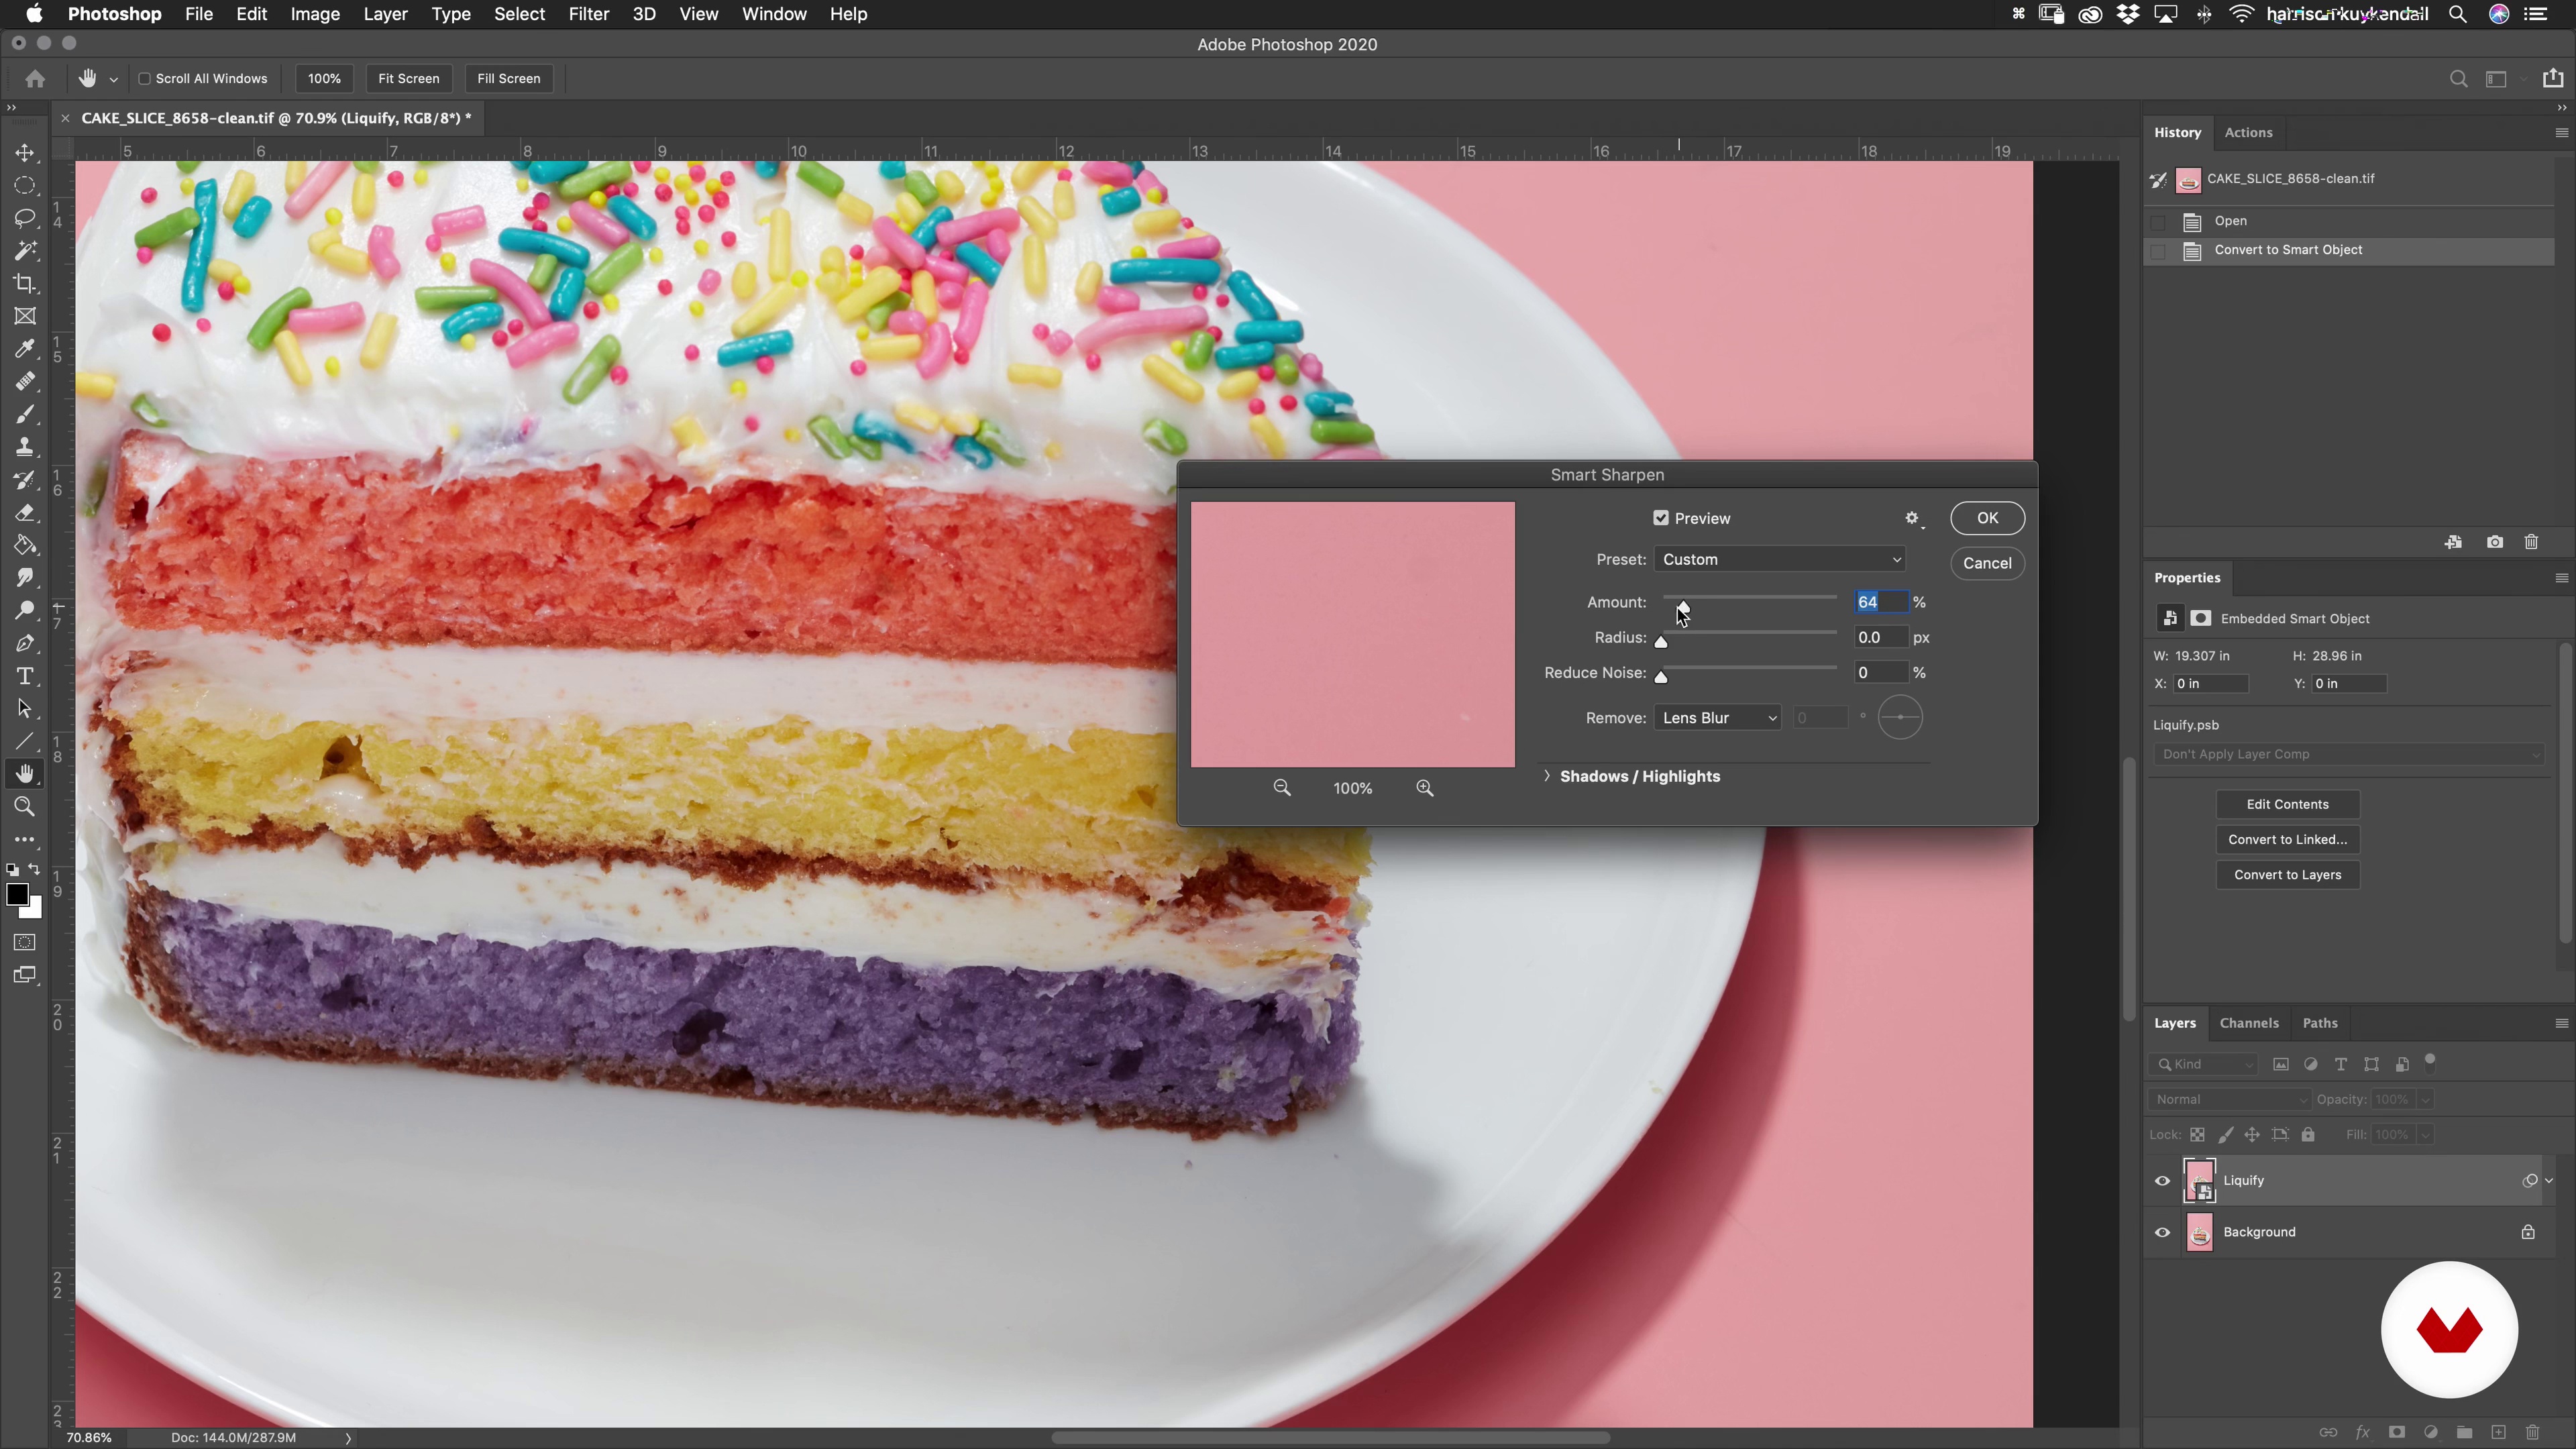2576x1449 pixels.
Task: Enable Scroll All Windows checkbox
Action: [144, 78]
